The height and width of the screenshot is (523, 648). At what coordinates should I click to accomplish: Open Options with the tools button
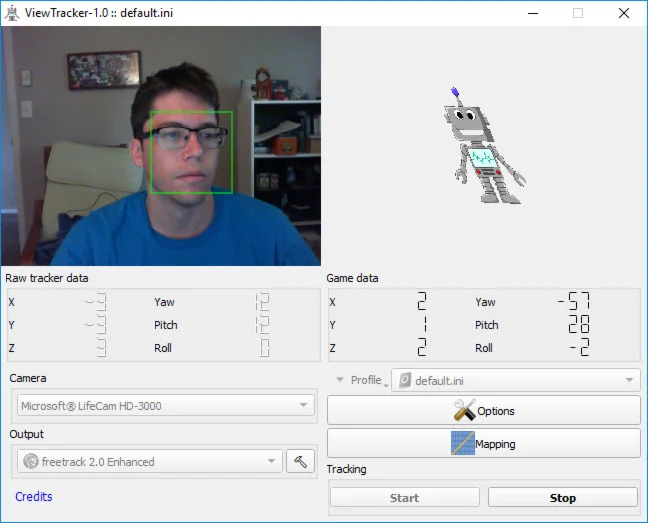coord(484,410)
